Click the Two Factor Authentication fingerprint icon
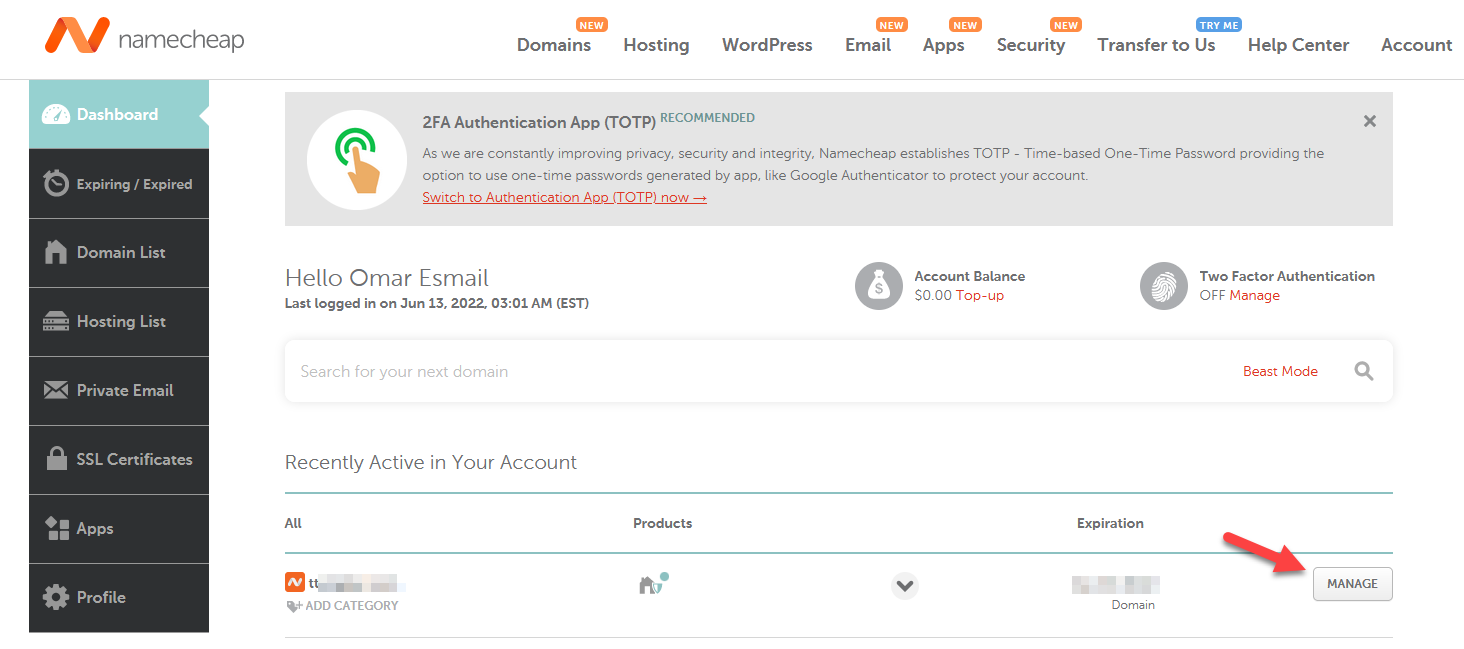 (1163, 286)
